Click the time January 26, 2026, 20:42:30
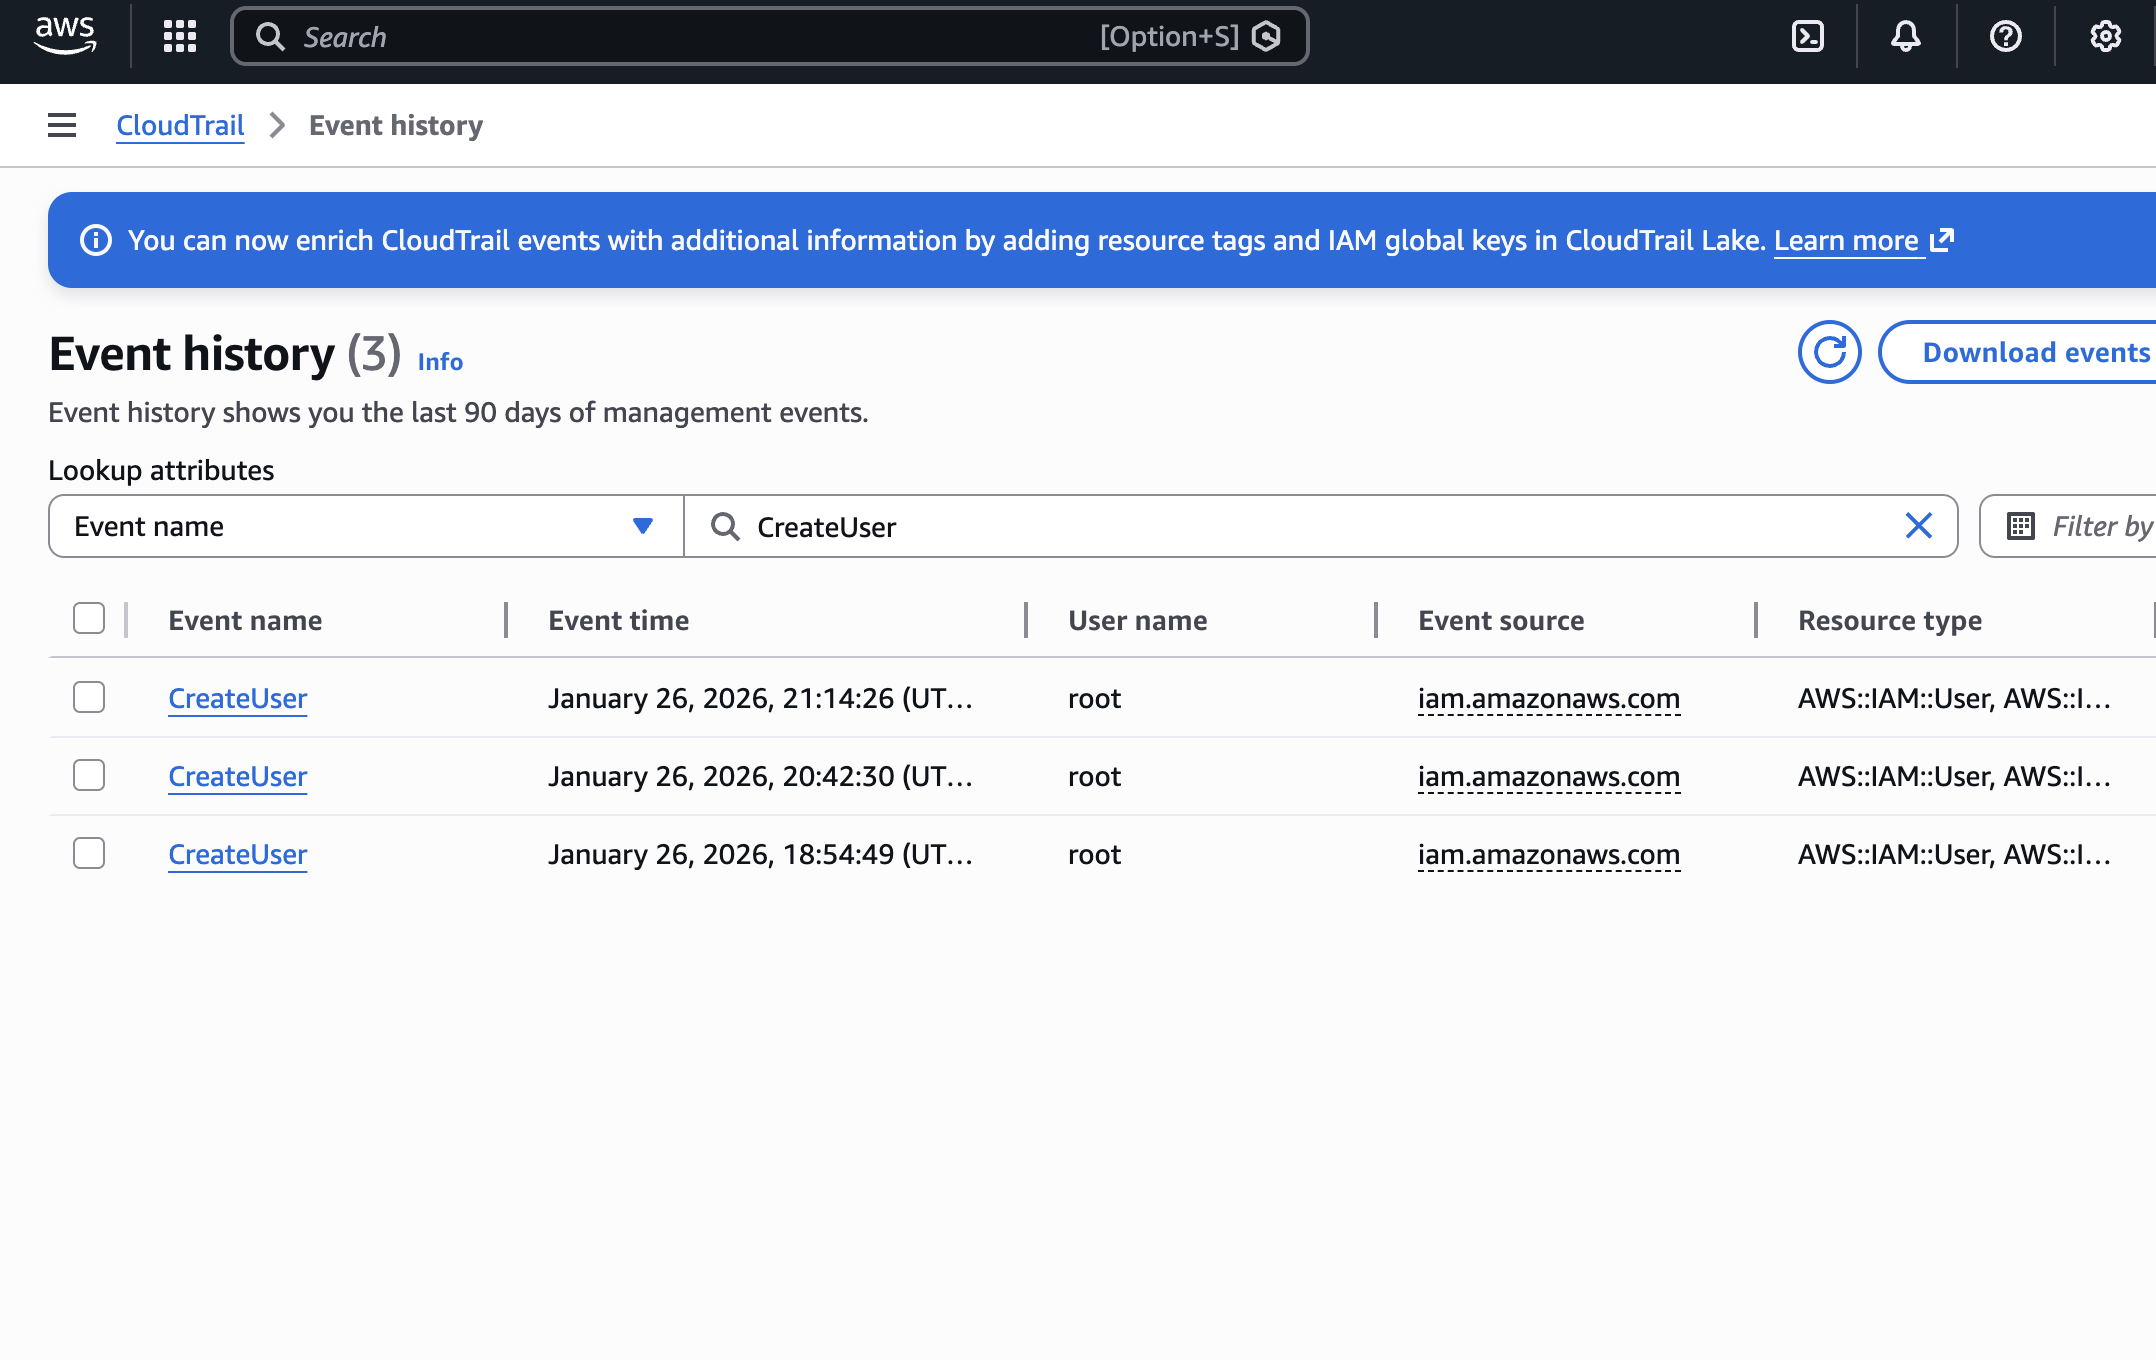Viewport: 2156px width, 1360px height. [x=760, y=776]
